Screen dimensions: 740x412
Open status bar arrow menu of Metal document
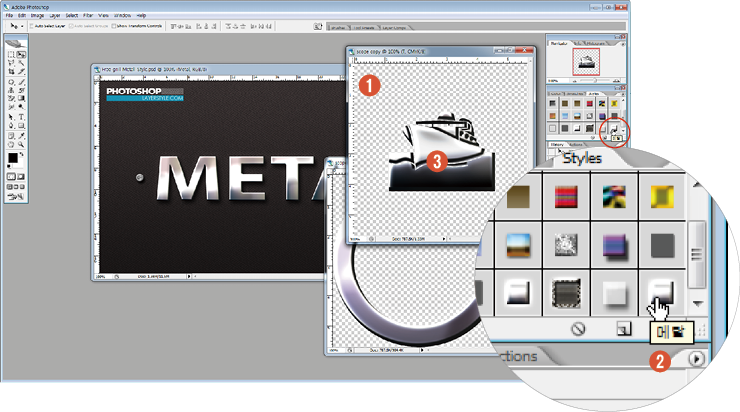[x=189, y=277]
